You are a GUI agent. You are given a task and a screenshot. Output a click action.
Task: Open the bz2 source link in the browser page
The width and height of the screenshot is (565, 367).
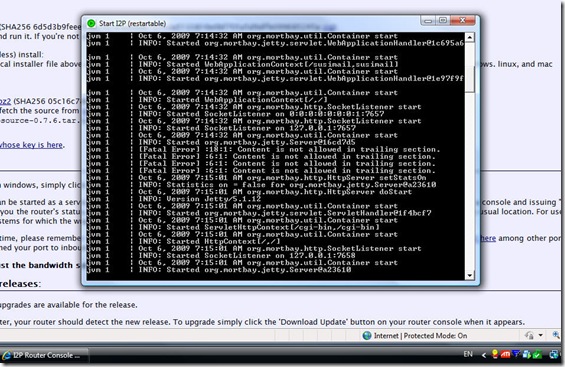[5, 101]
